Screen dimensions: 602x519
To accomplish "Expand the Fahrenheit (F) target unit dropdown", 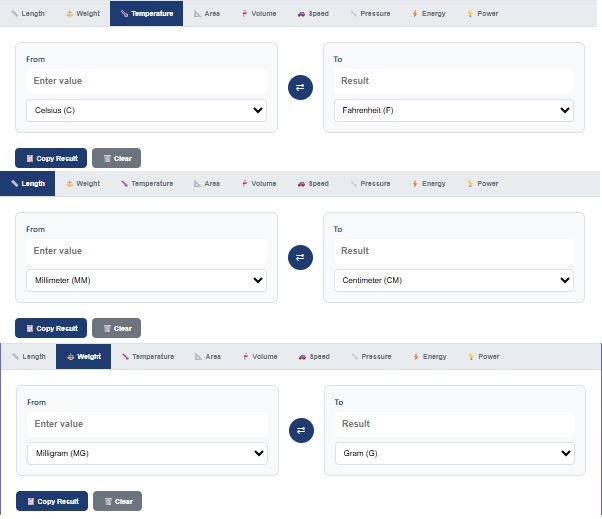I will tap(453, 110).
